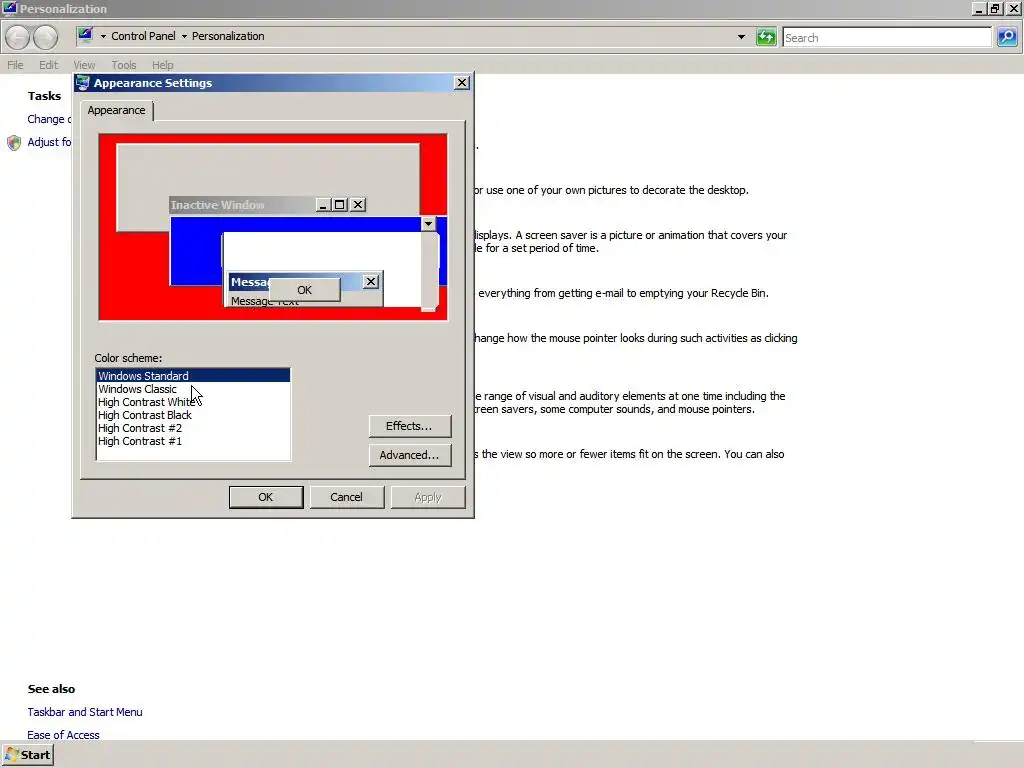Click the Appearance Settings title icon
This screenshot has height=768, width=1024.
82,83
